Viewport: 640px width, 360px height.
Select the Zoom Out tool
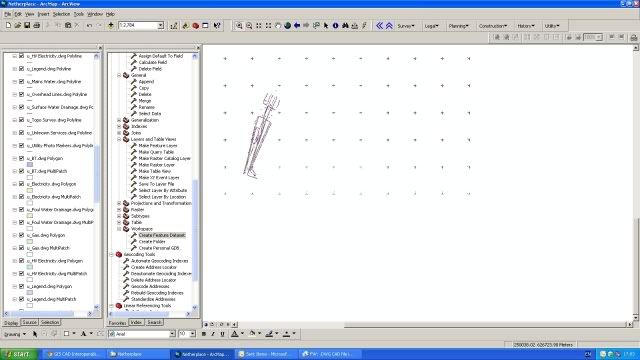point(249,26)
